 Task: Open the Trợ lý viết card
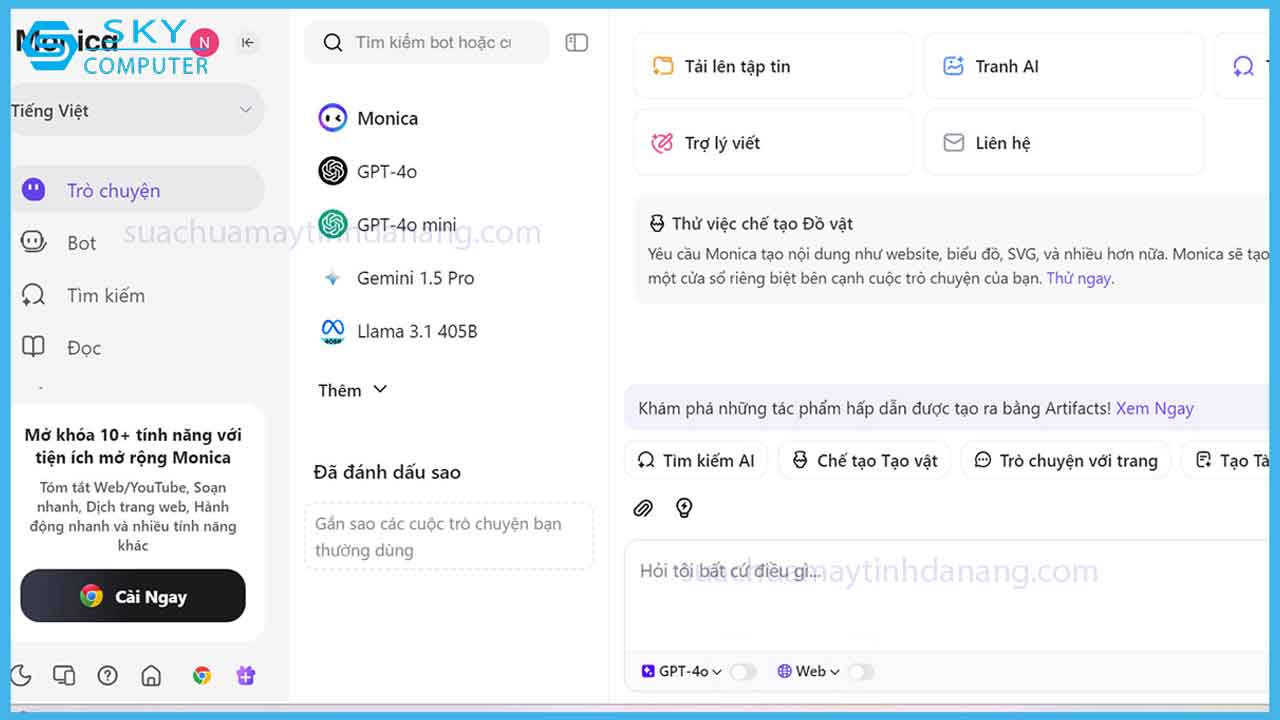pos(773,142)
